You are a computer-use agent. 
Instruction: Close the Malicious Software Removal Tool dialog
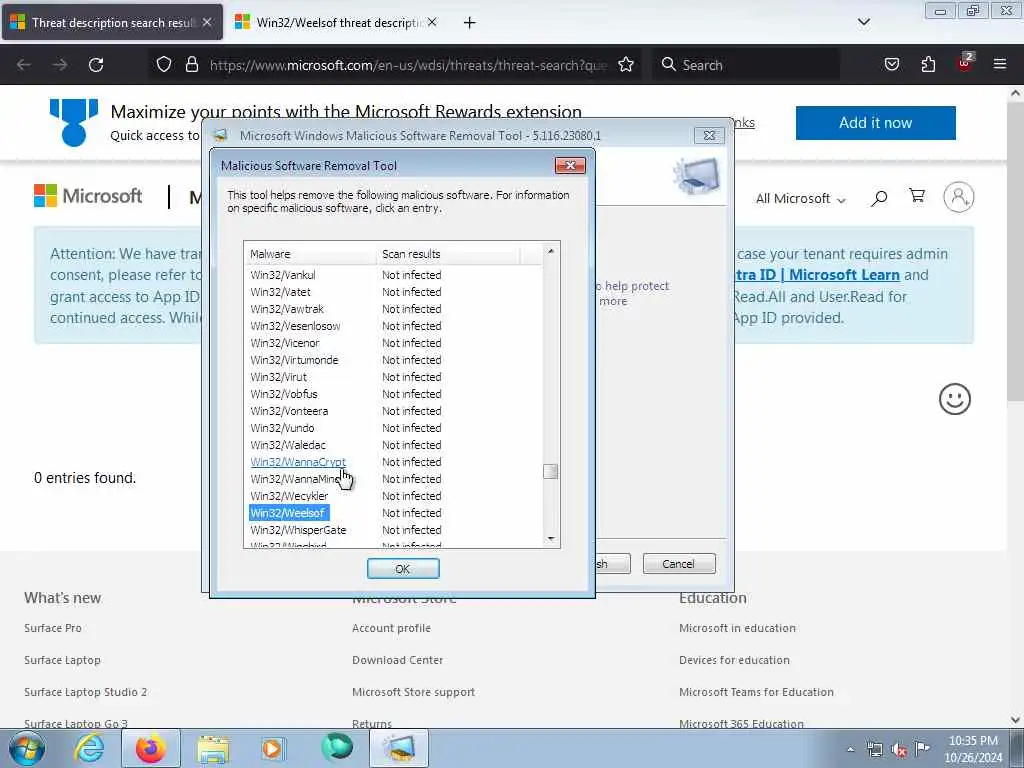pyautogui.click(x=569, y=165)
